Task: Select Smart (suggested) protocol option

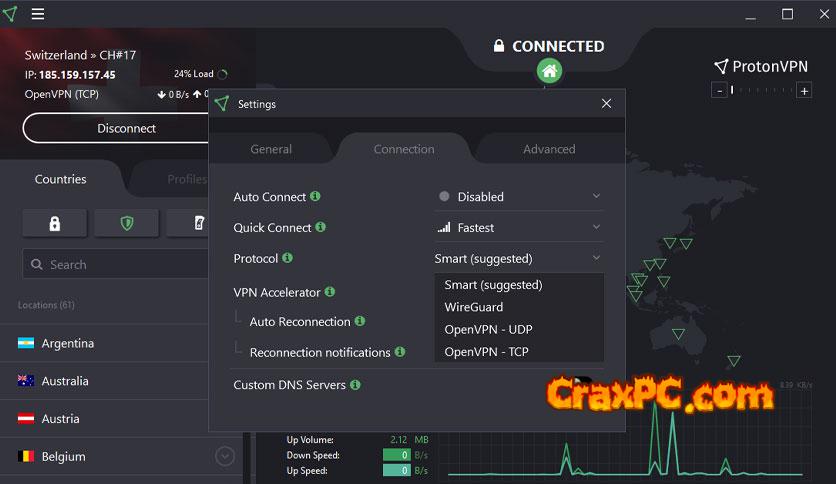Action: (519, 285)
